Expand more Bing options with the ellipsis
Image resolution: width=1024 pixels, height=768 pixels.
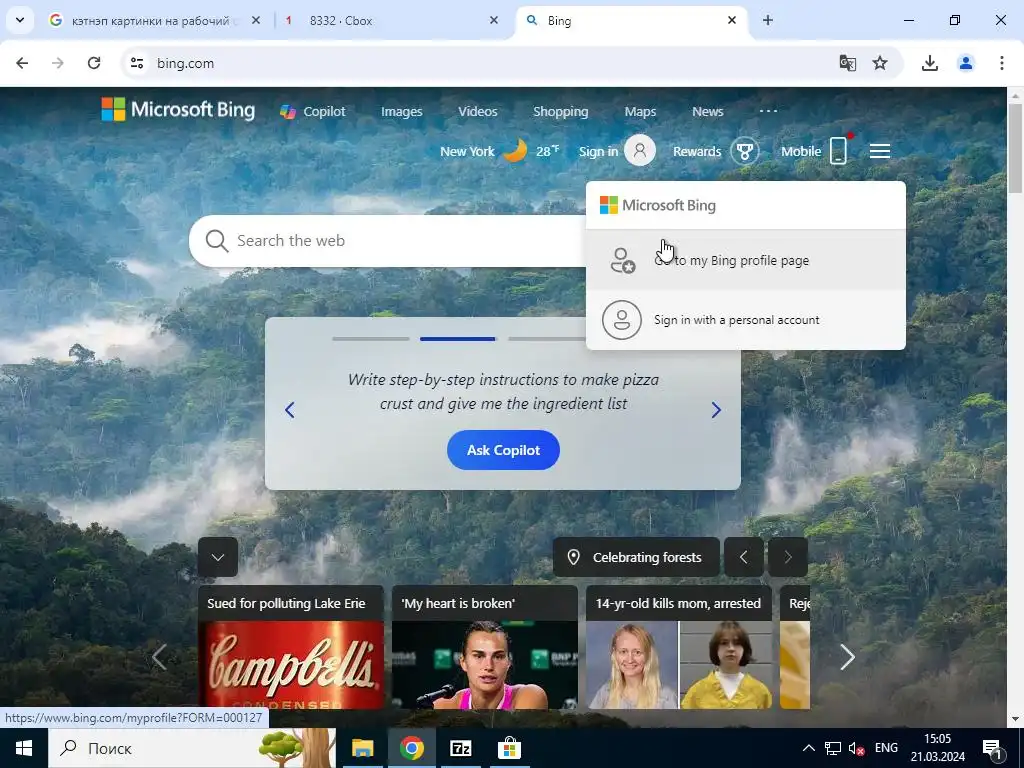pos(769,111)
